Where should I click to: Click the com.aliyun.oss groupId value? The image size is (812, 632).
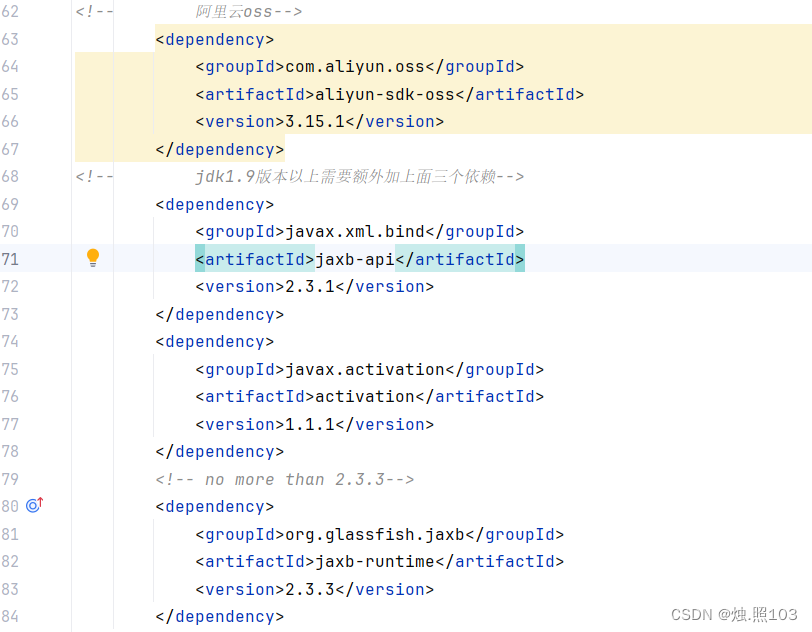(355, 67)
